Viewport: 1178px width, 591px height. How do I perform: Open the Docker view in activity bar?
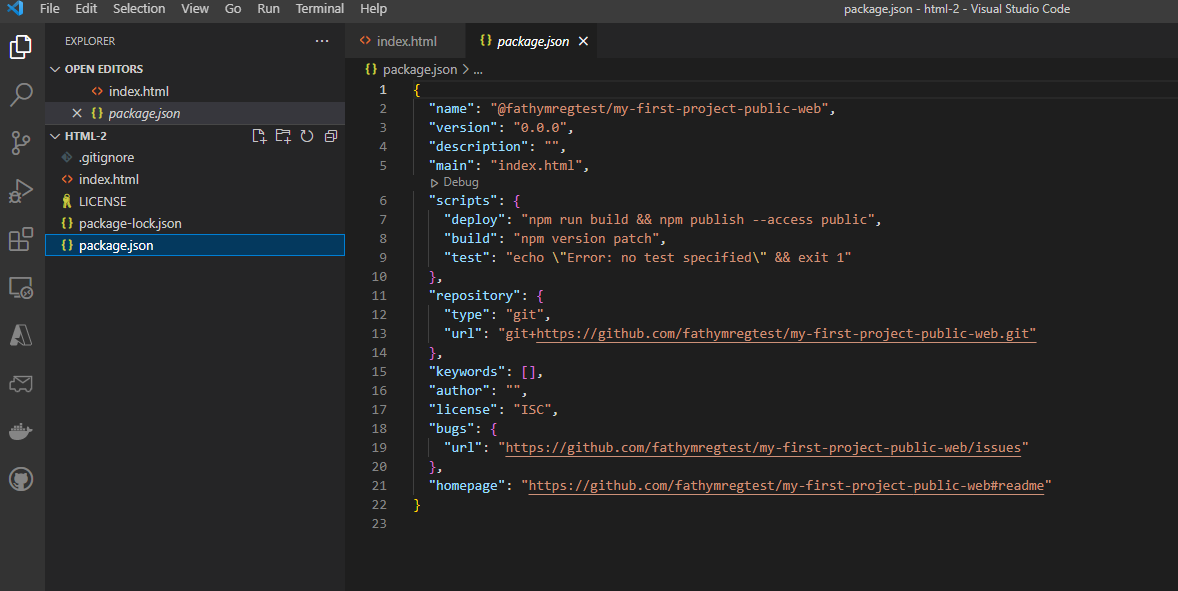(x=21, y=431)
